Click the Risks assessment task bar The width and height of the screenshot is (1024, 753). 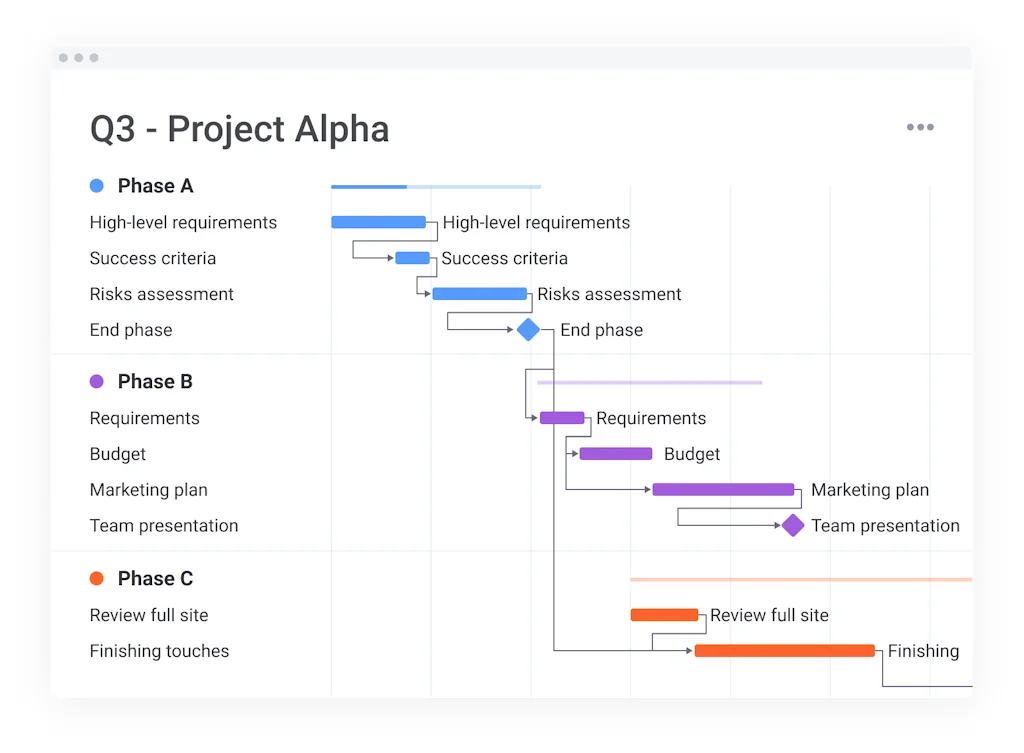tap(480, 294)
